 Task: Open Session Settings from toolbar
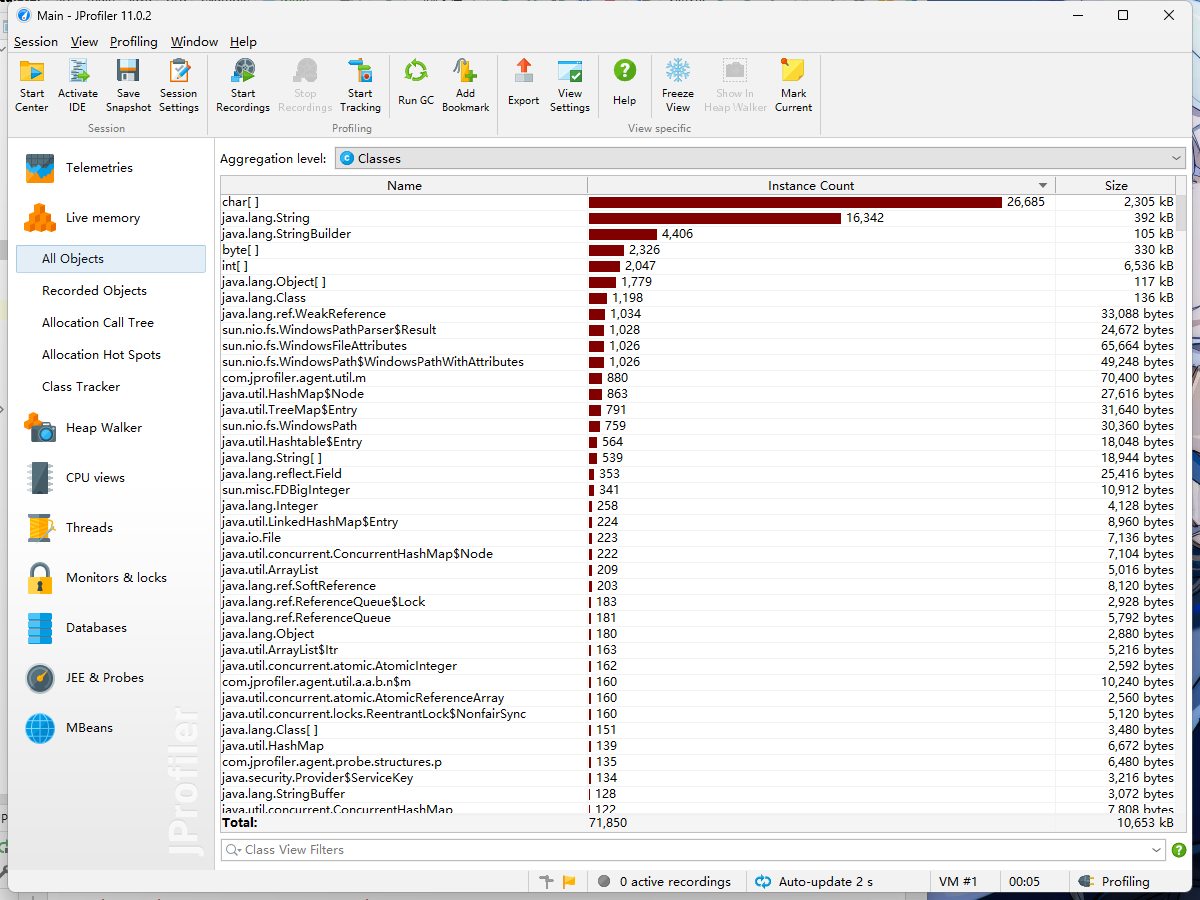[x=179, y=85]
